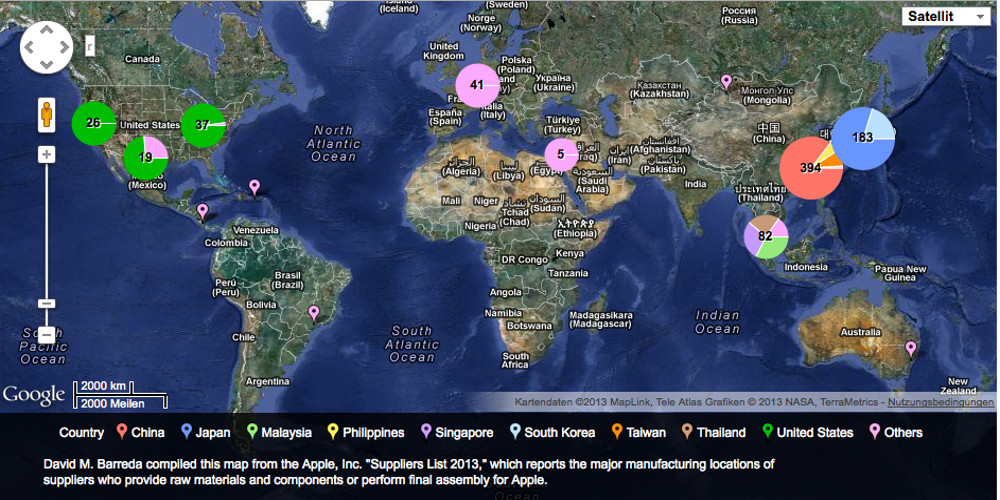Open the 41 cluster over Europe
The height and width of the screenshot is (500, 1000).
(x=478, y=85)
